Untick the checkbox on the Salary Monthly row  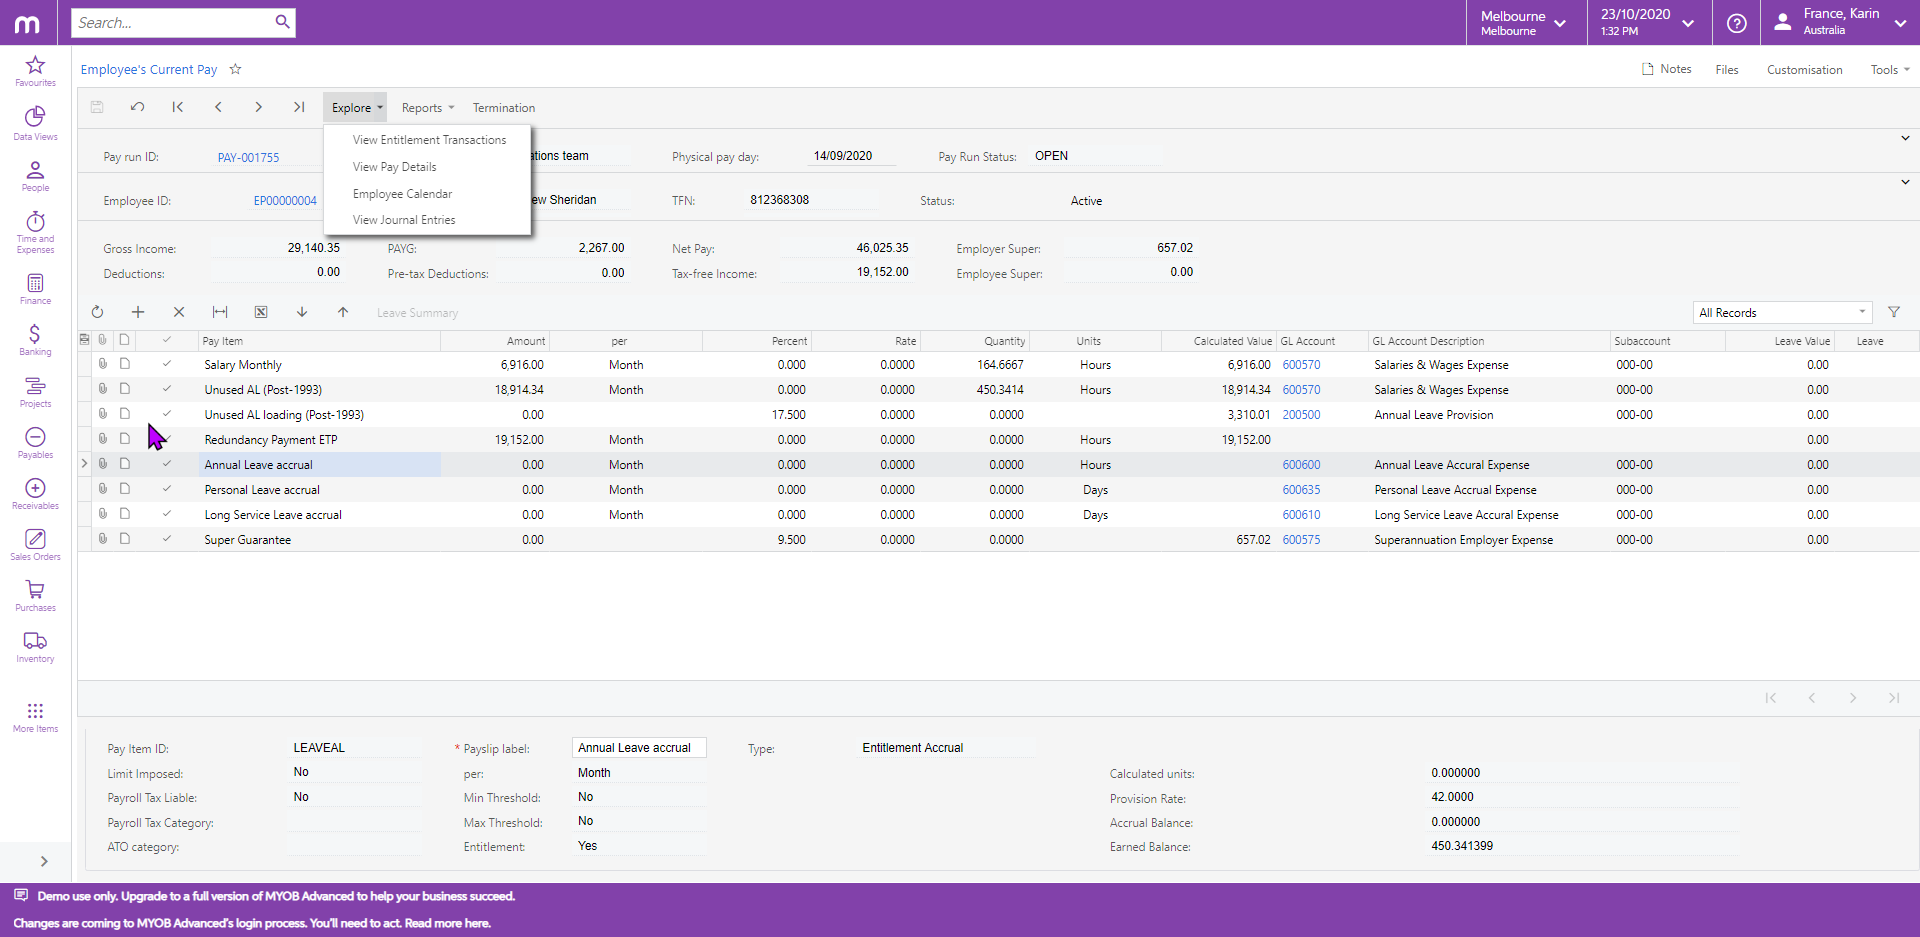[x=166, y=364]
